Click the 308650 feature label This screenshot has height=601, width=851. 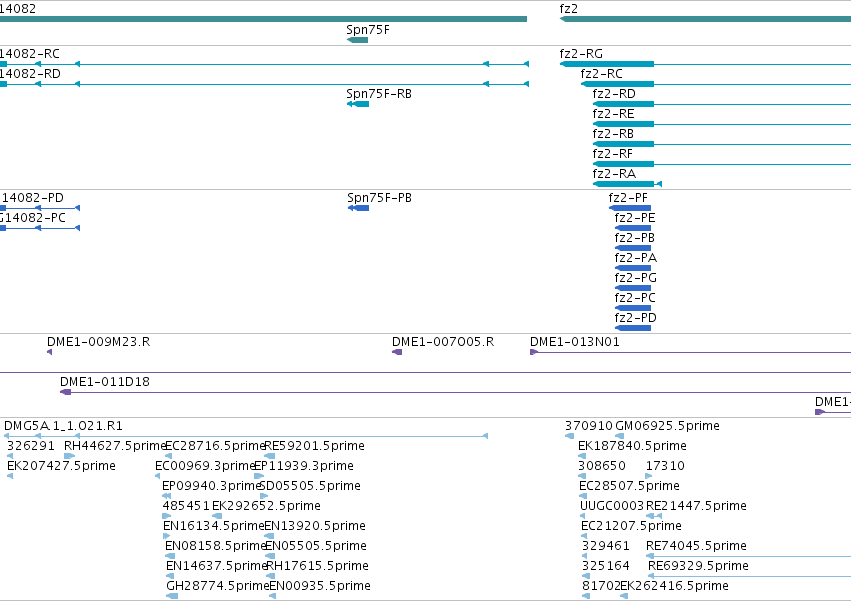602,466
